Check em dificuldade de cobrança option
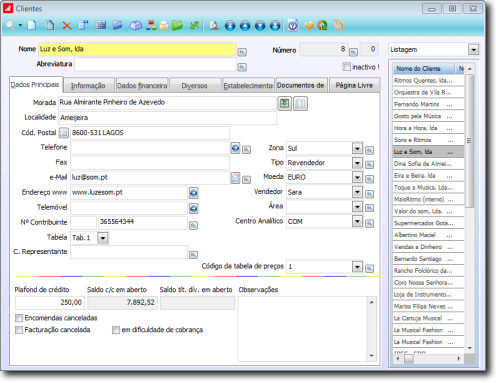Image resolution: width=496 pixels, height=383 pixels. 116,330
